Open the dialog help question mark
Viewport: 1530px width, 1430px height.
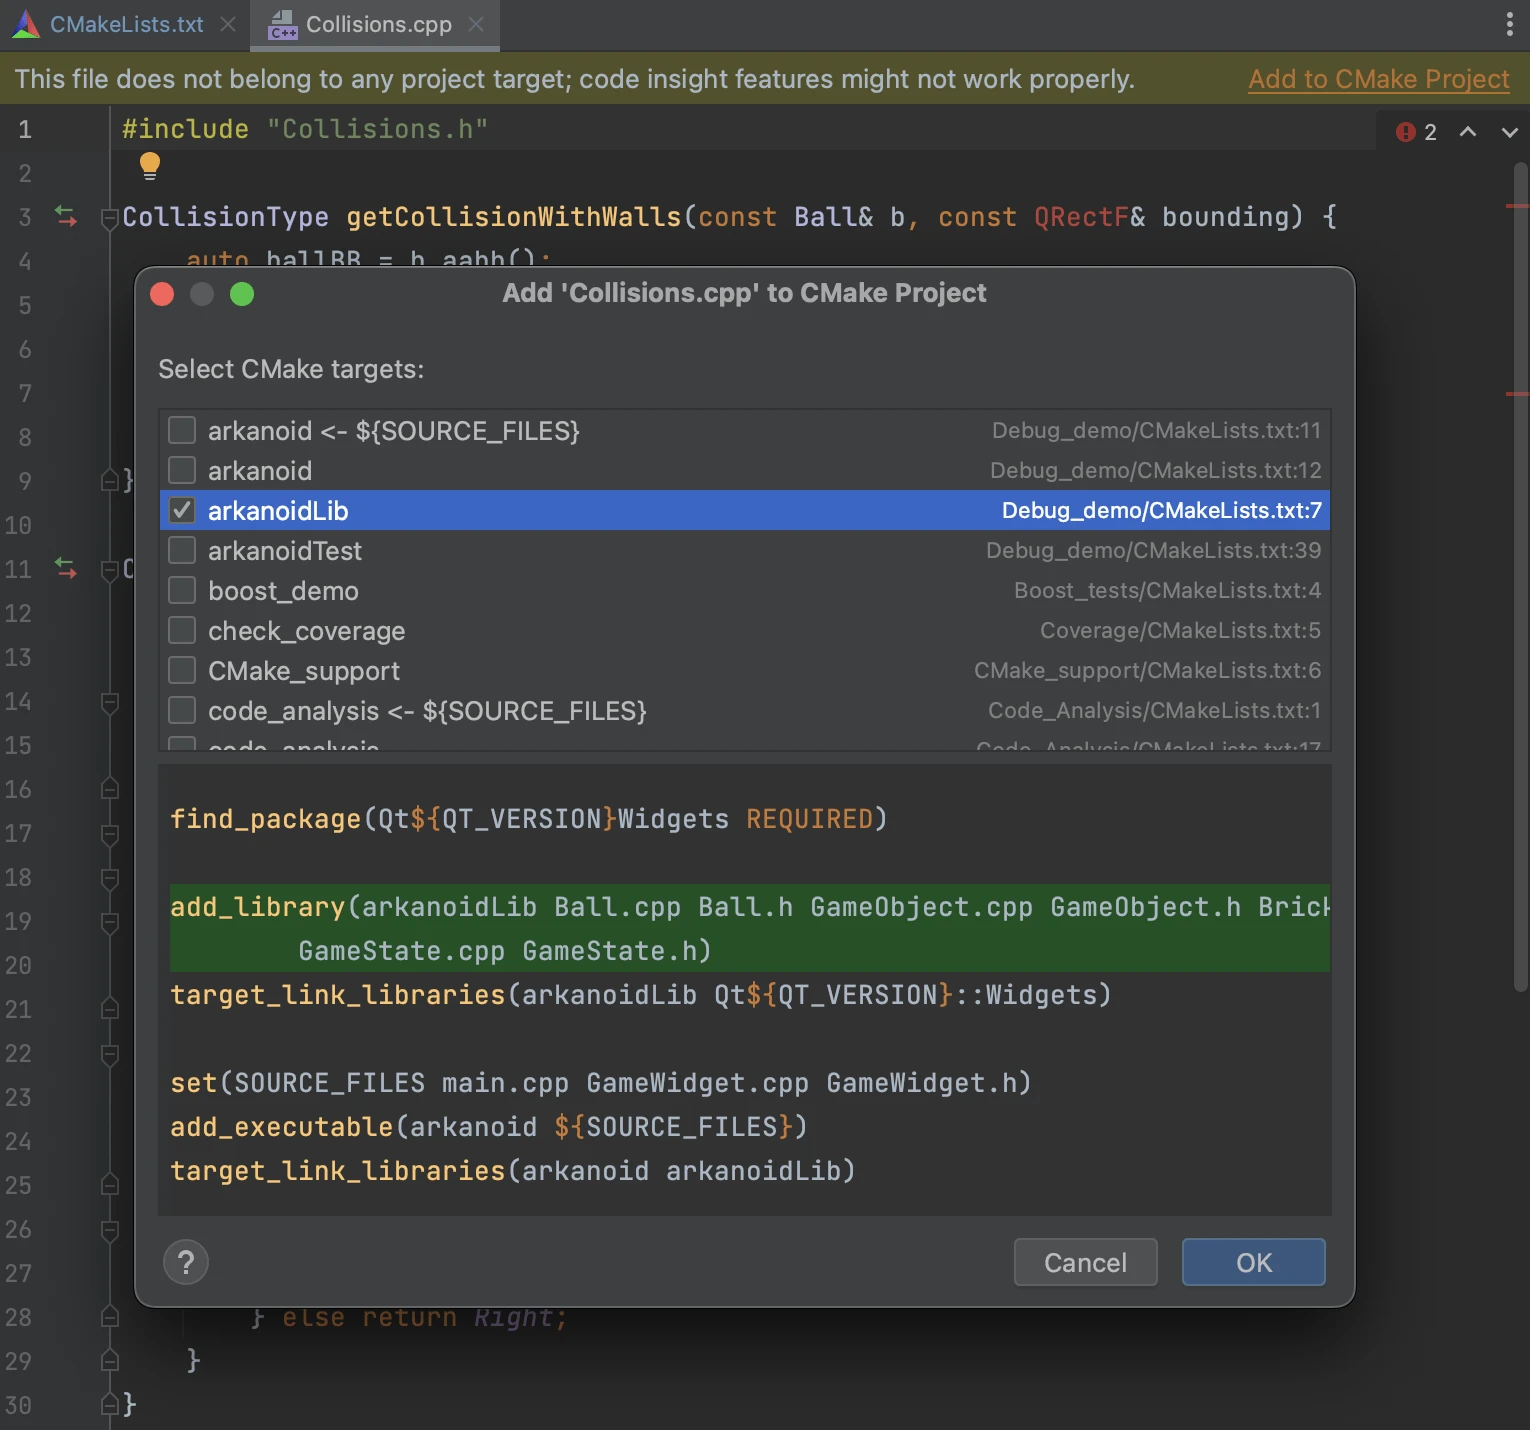tap(186, 1262)
